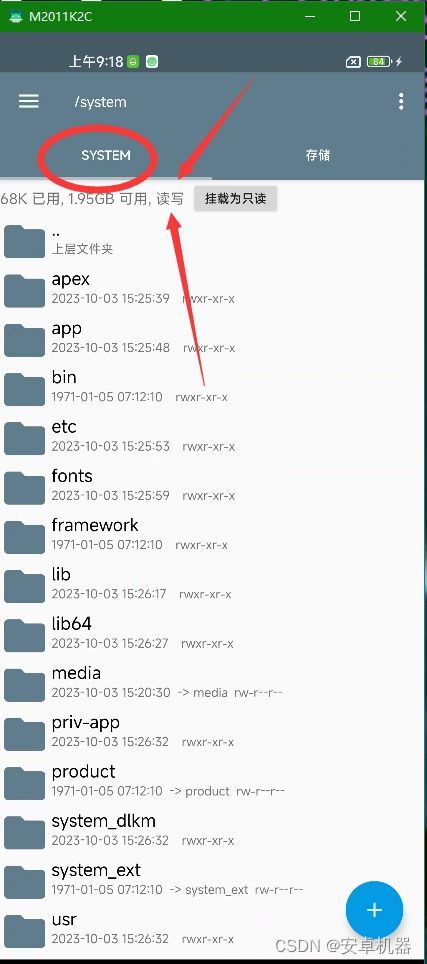Screen dimensions: 427x964
Task: Open the apex folder icon
Action: (25, 290)
